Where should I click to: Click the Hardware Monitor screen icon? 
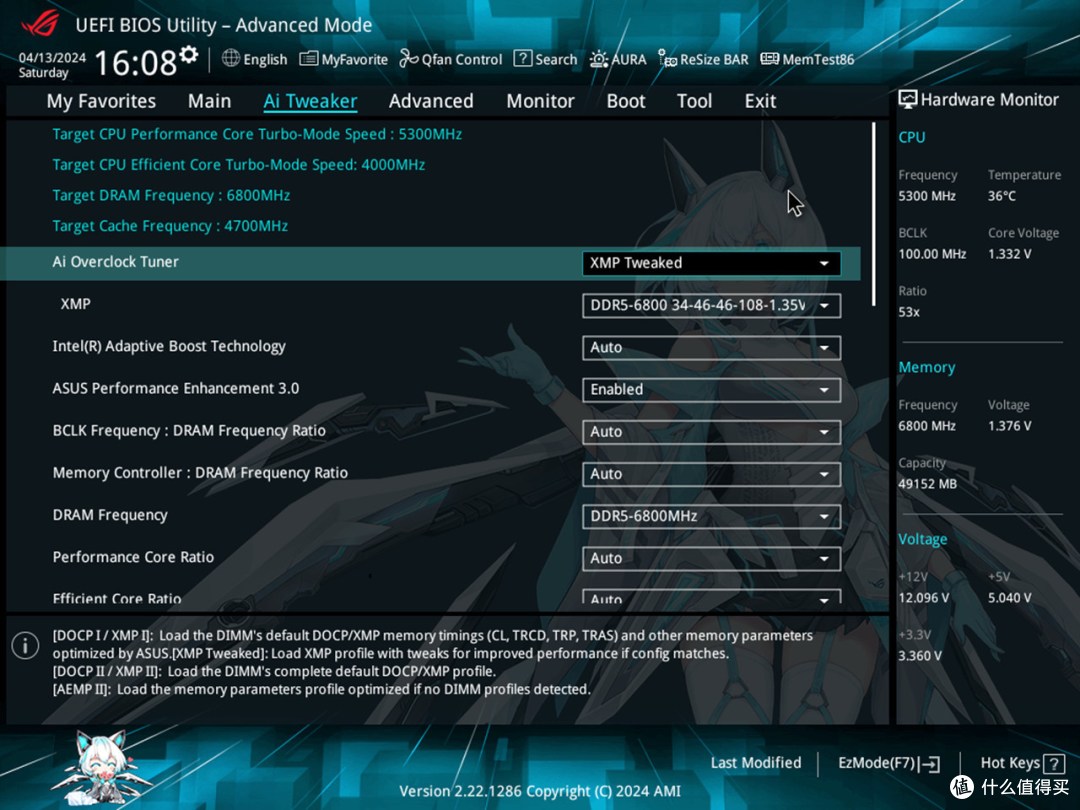click(x=908, y=100)
